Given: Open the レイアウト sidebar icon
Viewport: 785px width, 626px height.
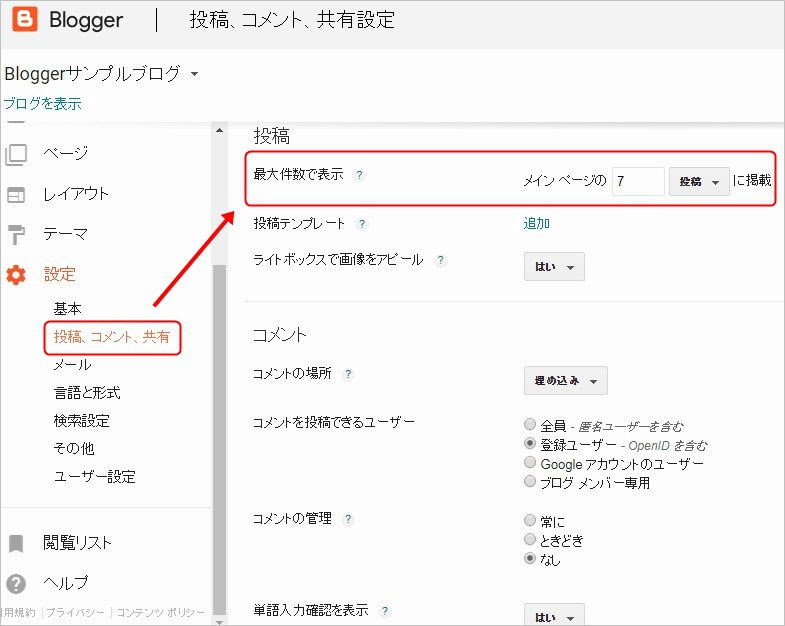Looking at the screenshot, I should 16,195.
